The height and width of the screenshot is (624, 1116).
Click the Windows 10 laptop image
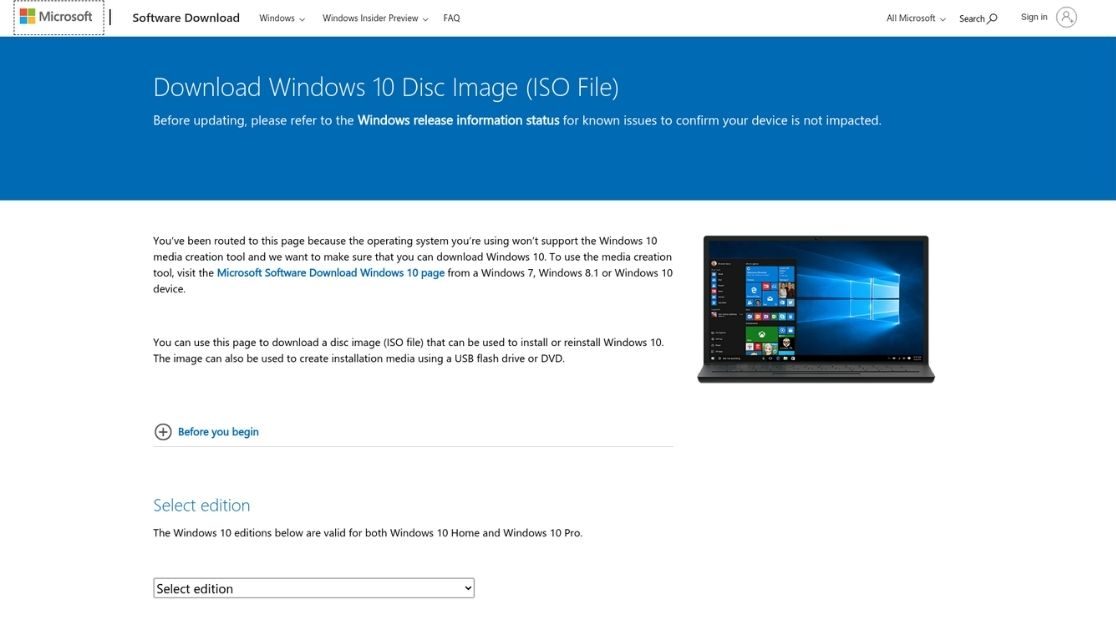coord(815,308)
